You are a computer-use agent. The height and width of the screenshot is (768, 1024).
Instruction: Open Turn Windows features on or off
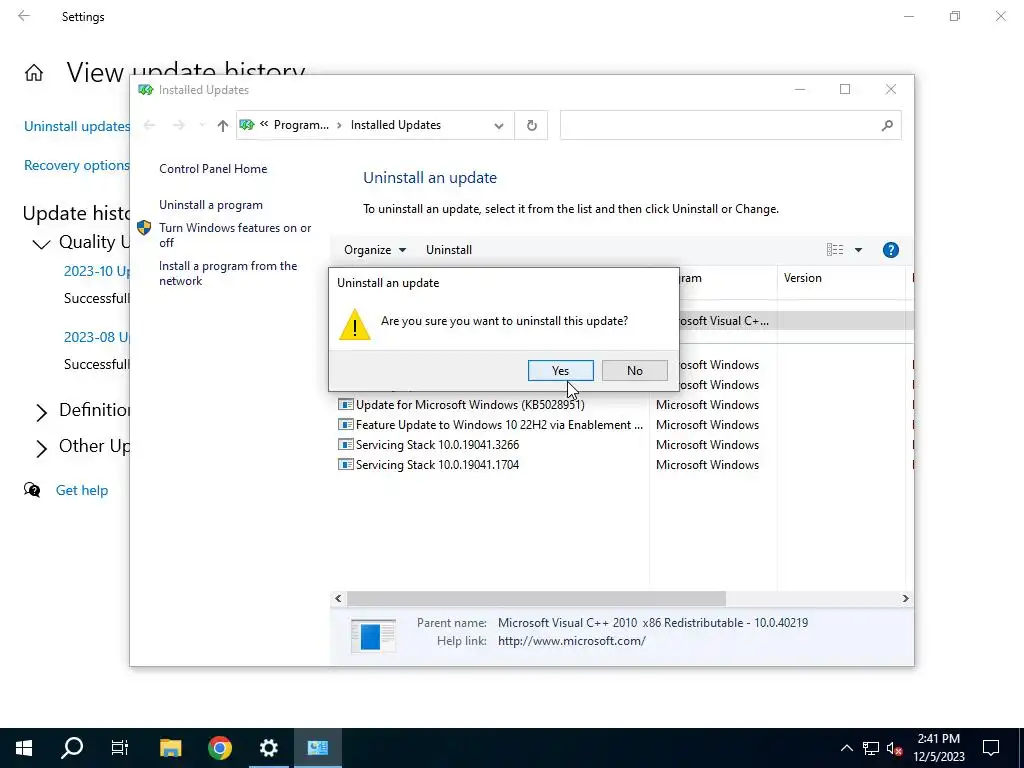[235, 235]
